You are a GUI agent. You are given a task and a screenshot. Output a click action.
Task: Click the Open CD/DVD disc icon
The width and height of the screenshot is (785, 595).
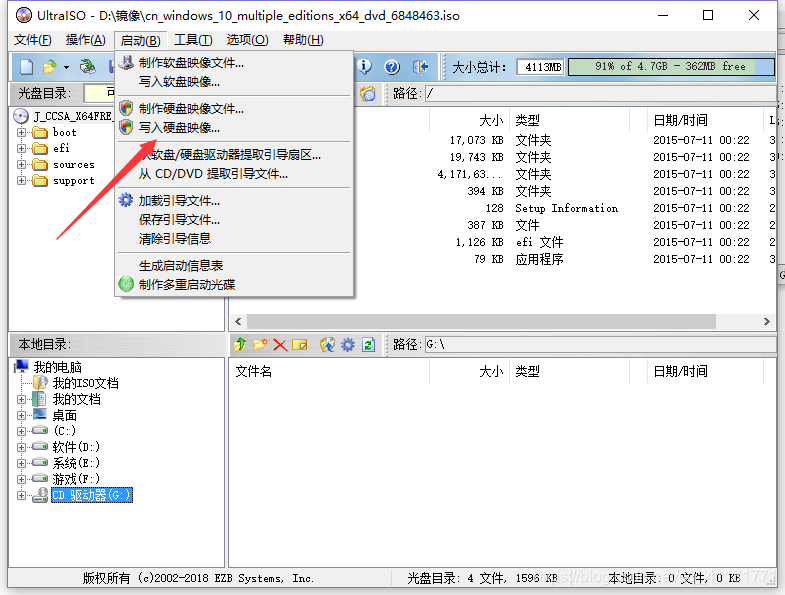(x=88, y=67)
